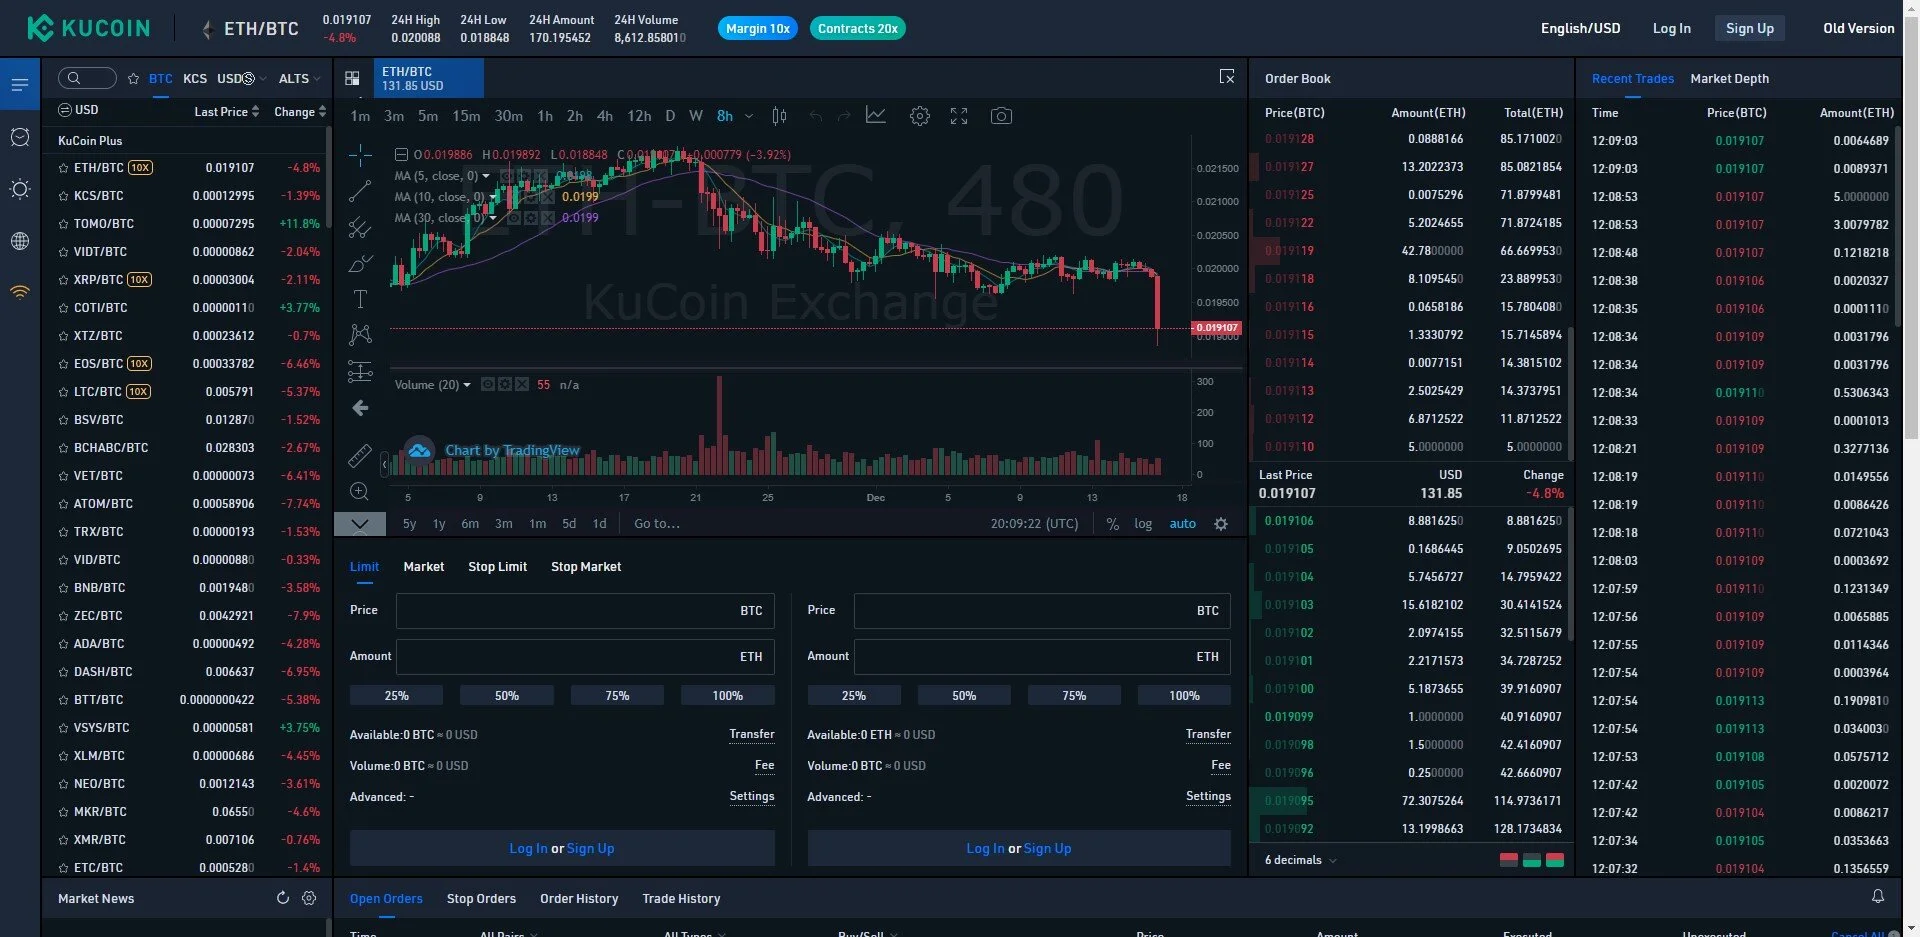
Task: Open the Market Depth tab
Action: pos(1729,79)
